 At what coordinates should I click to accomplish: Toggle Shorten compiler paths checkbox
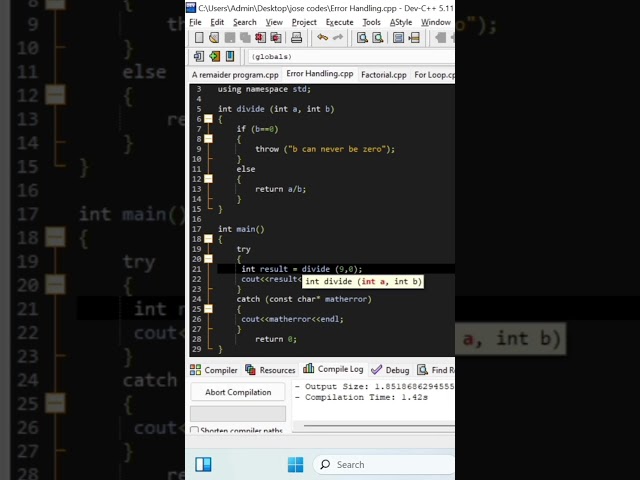click(194, 430)
